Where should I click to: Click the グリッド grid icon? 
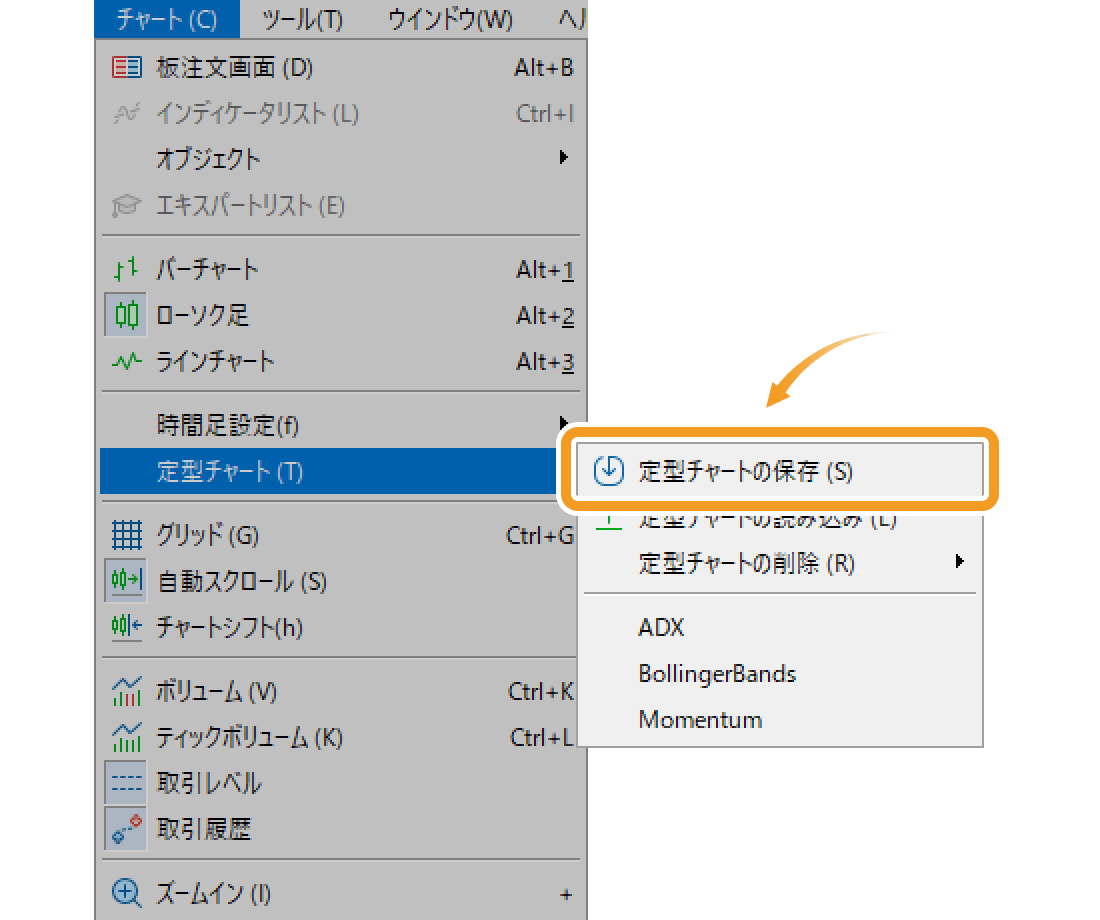(126, 535)
